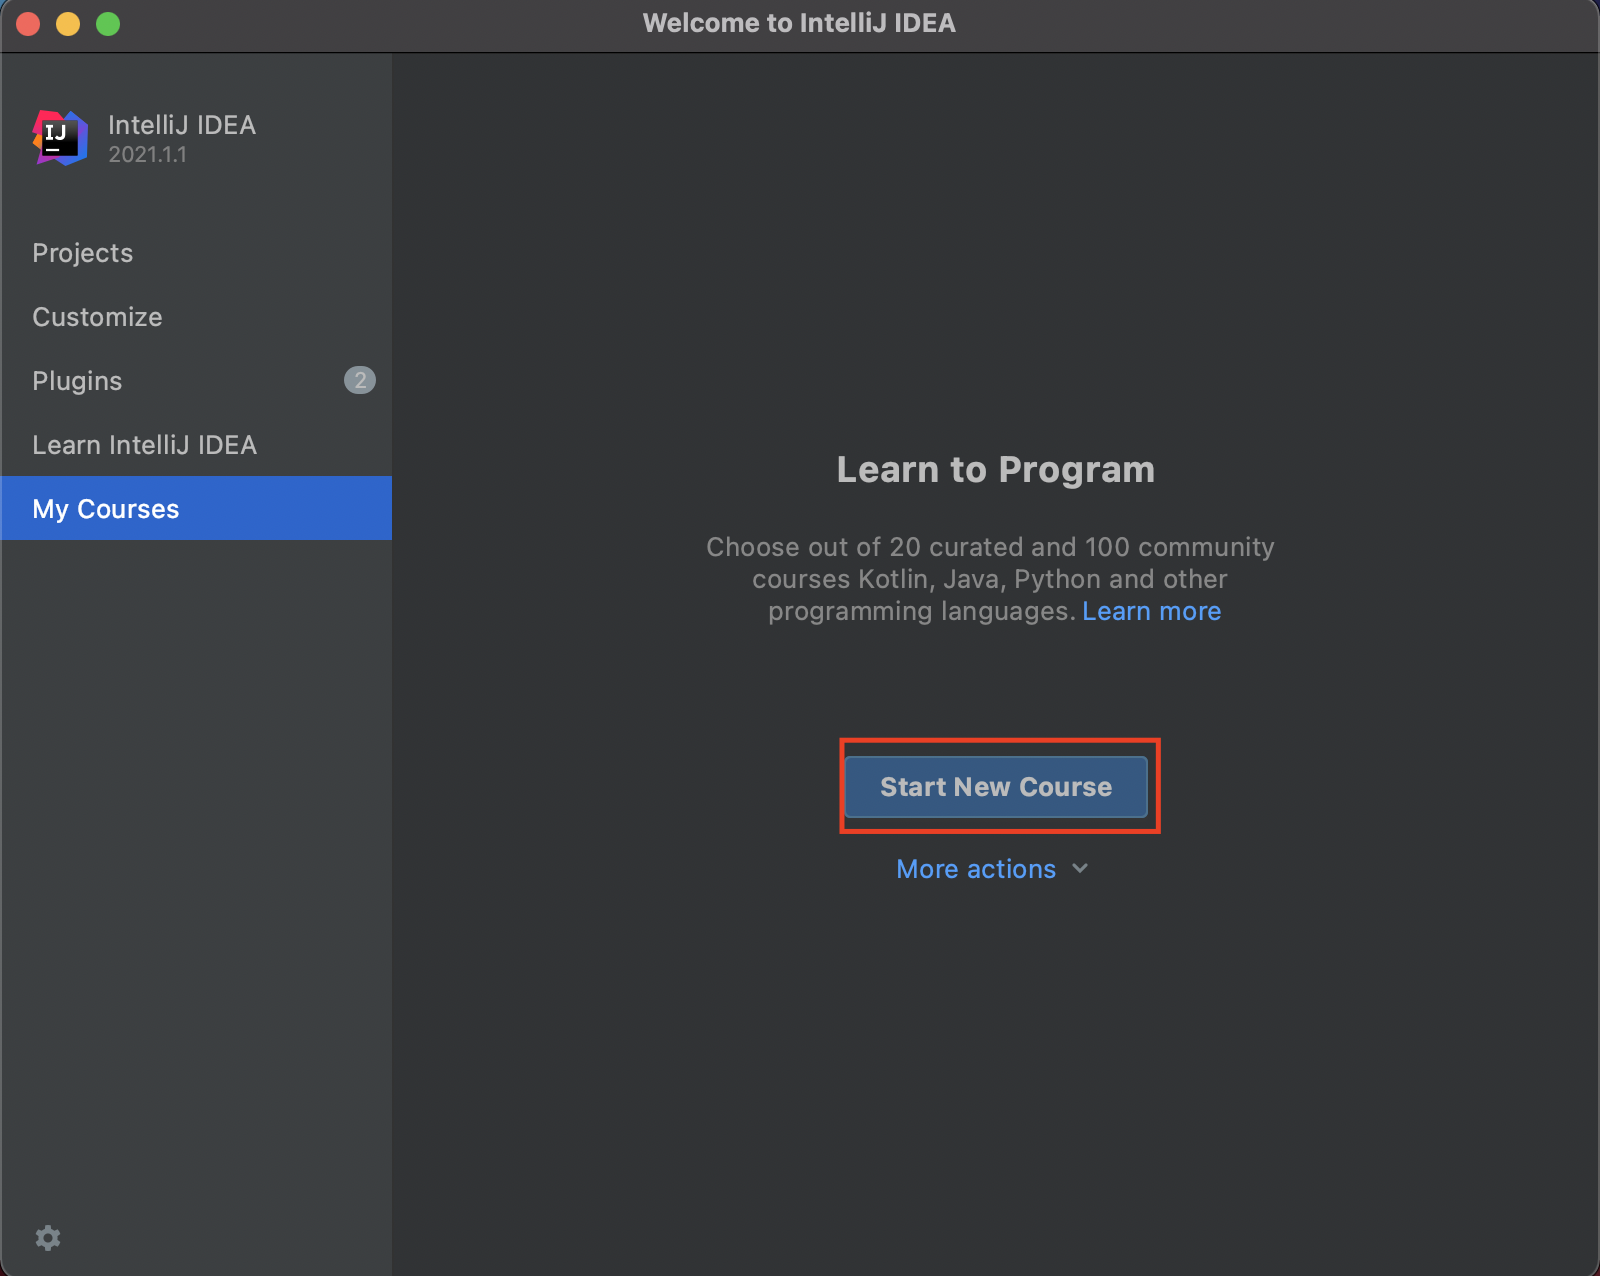Open the settings gear icon

(x=48, y=1238)
